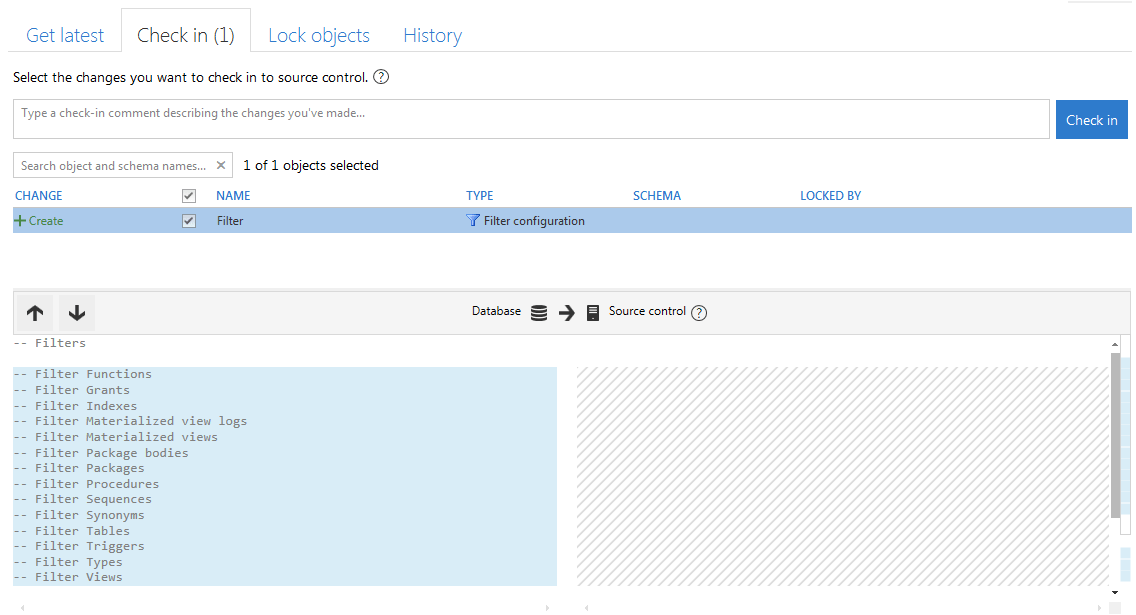Toggle the select-all checkbox in header
Screen dimensions: 1136x615
click(189, 196)
